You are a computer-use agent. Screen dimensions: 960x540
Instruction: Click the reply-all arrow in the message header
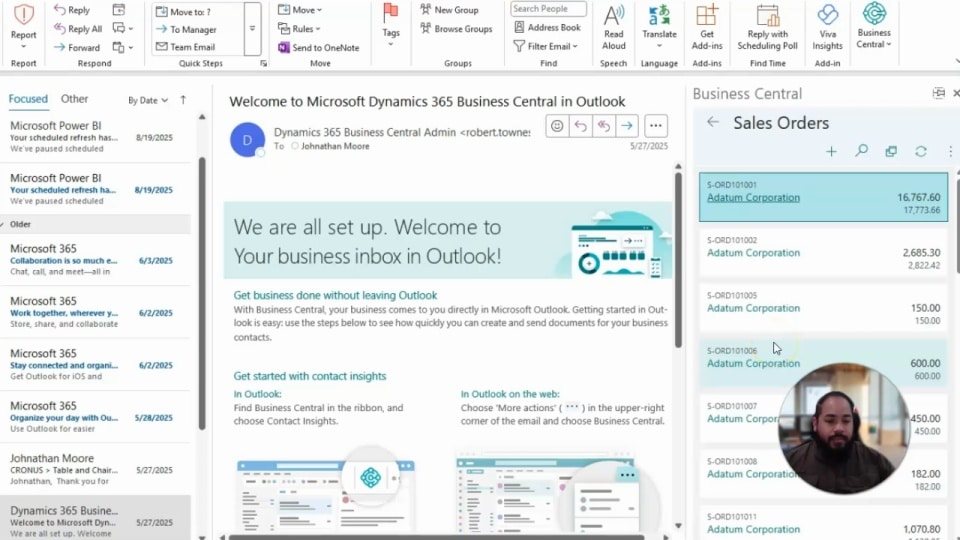[604, 126]
